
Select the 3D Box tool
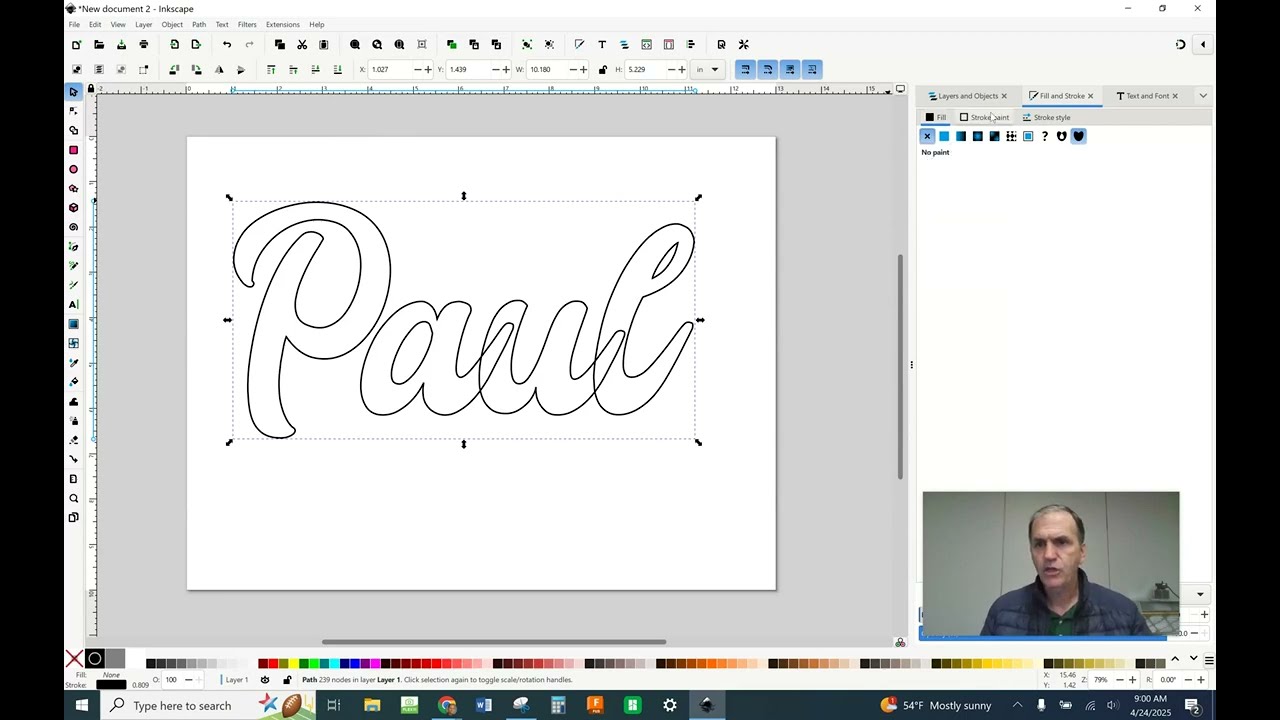coord(73,208)
